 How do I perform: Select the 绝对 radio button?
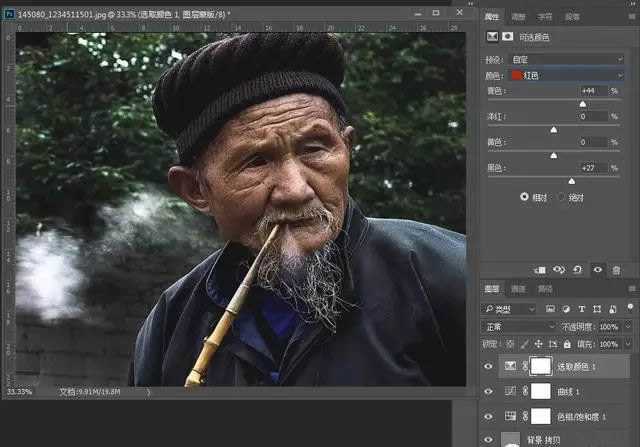[563, 197]
